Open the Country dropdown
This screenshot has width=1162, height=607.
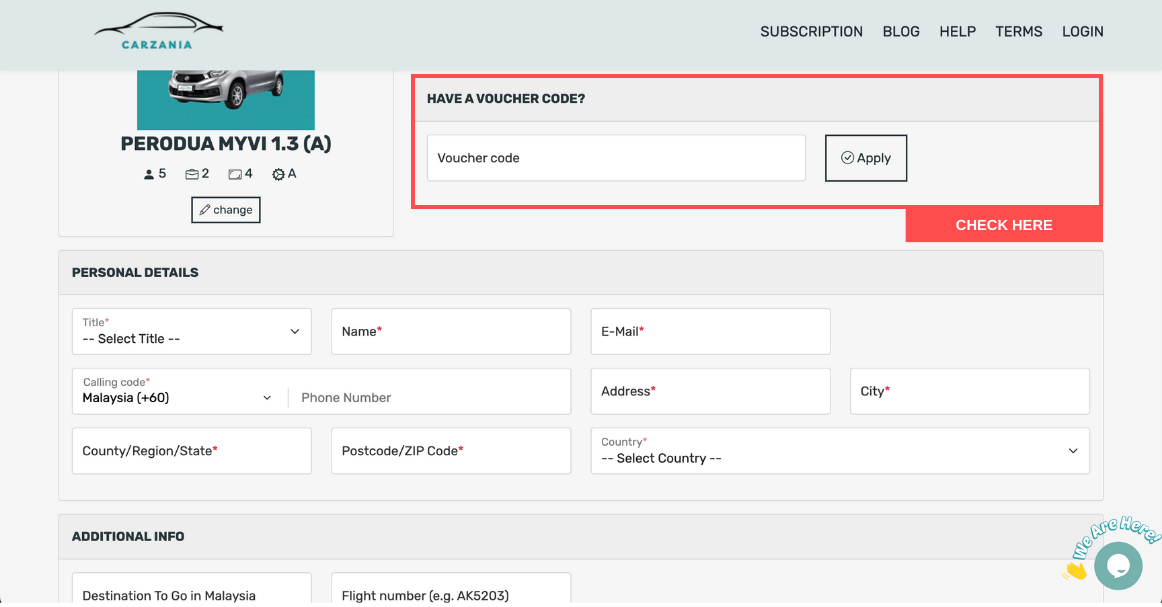(840, 451)
